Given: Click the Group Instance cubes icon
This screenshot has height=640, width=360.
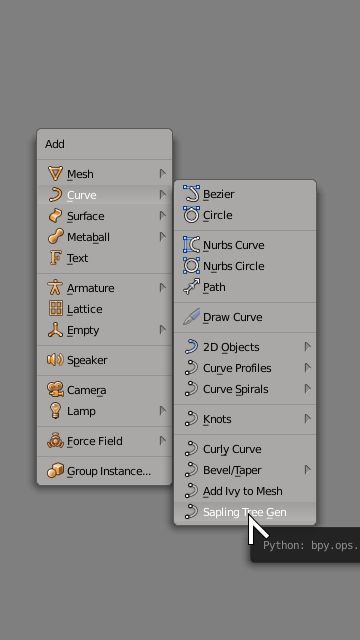Looking at the screenshot, I should click(x=55, y=471).
